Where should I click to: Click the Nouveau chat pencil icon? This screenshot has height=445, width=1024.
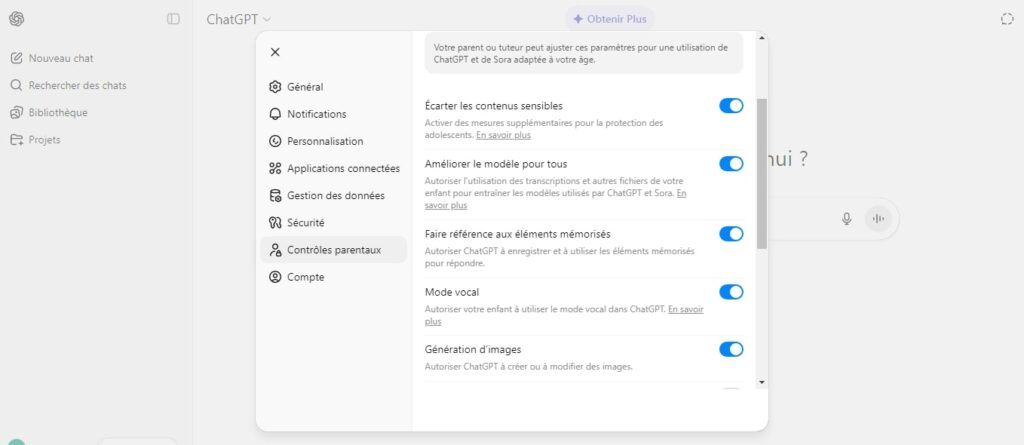coord(16,58)
